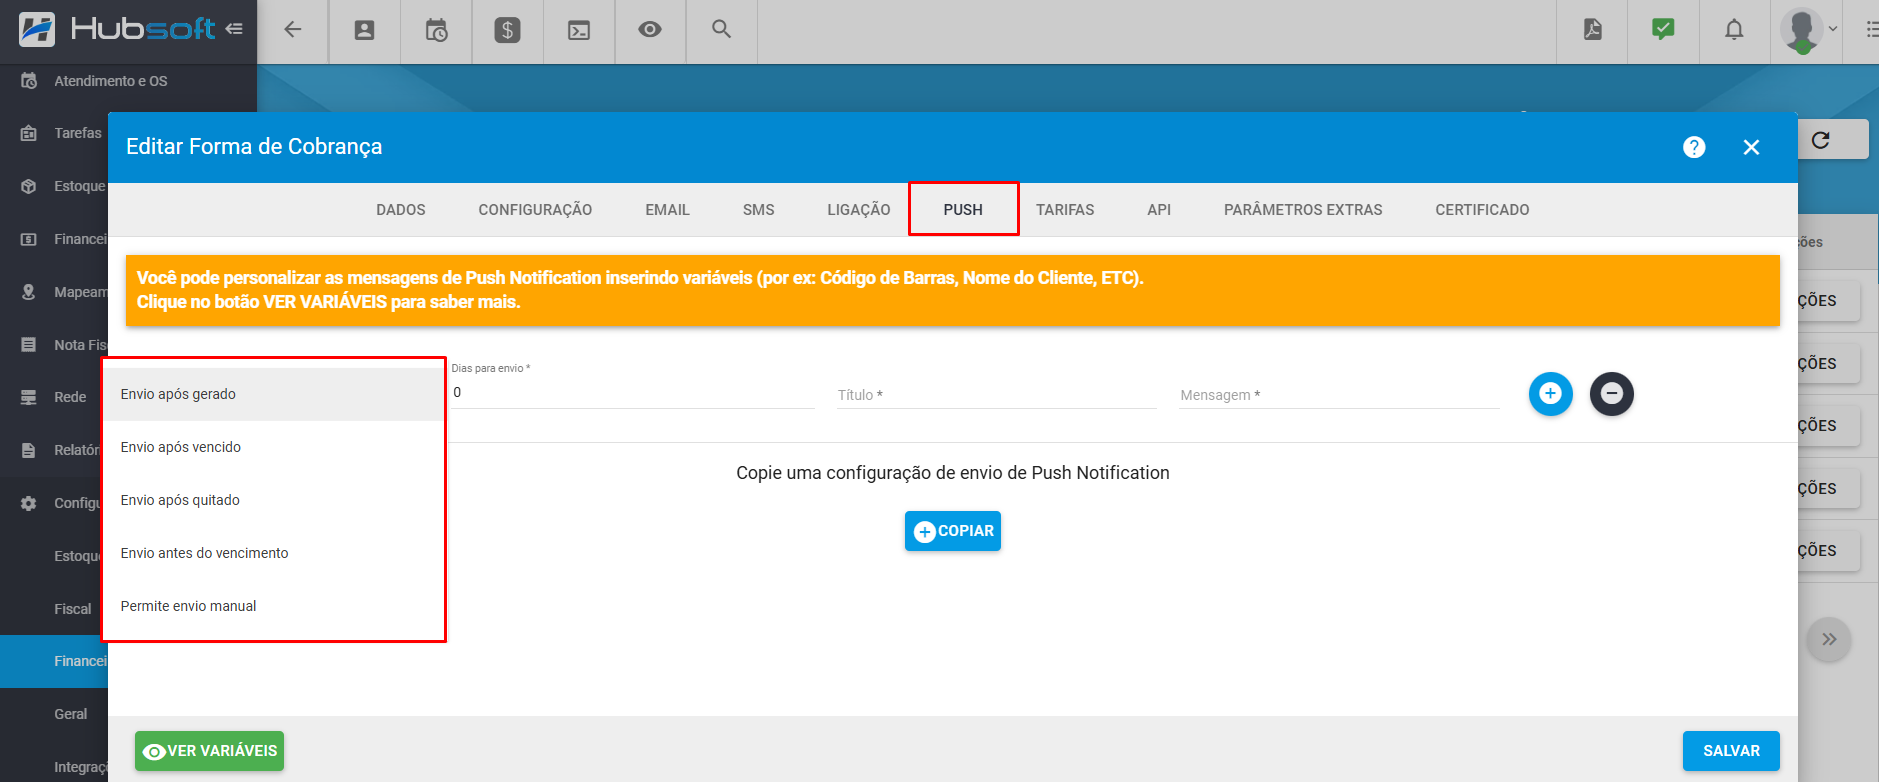Click the help question mark icon in dialog header
The image size is (1879, 782).
[x=1694, y=147]
